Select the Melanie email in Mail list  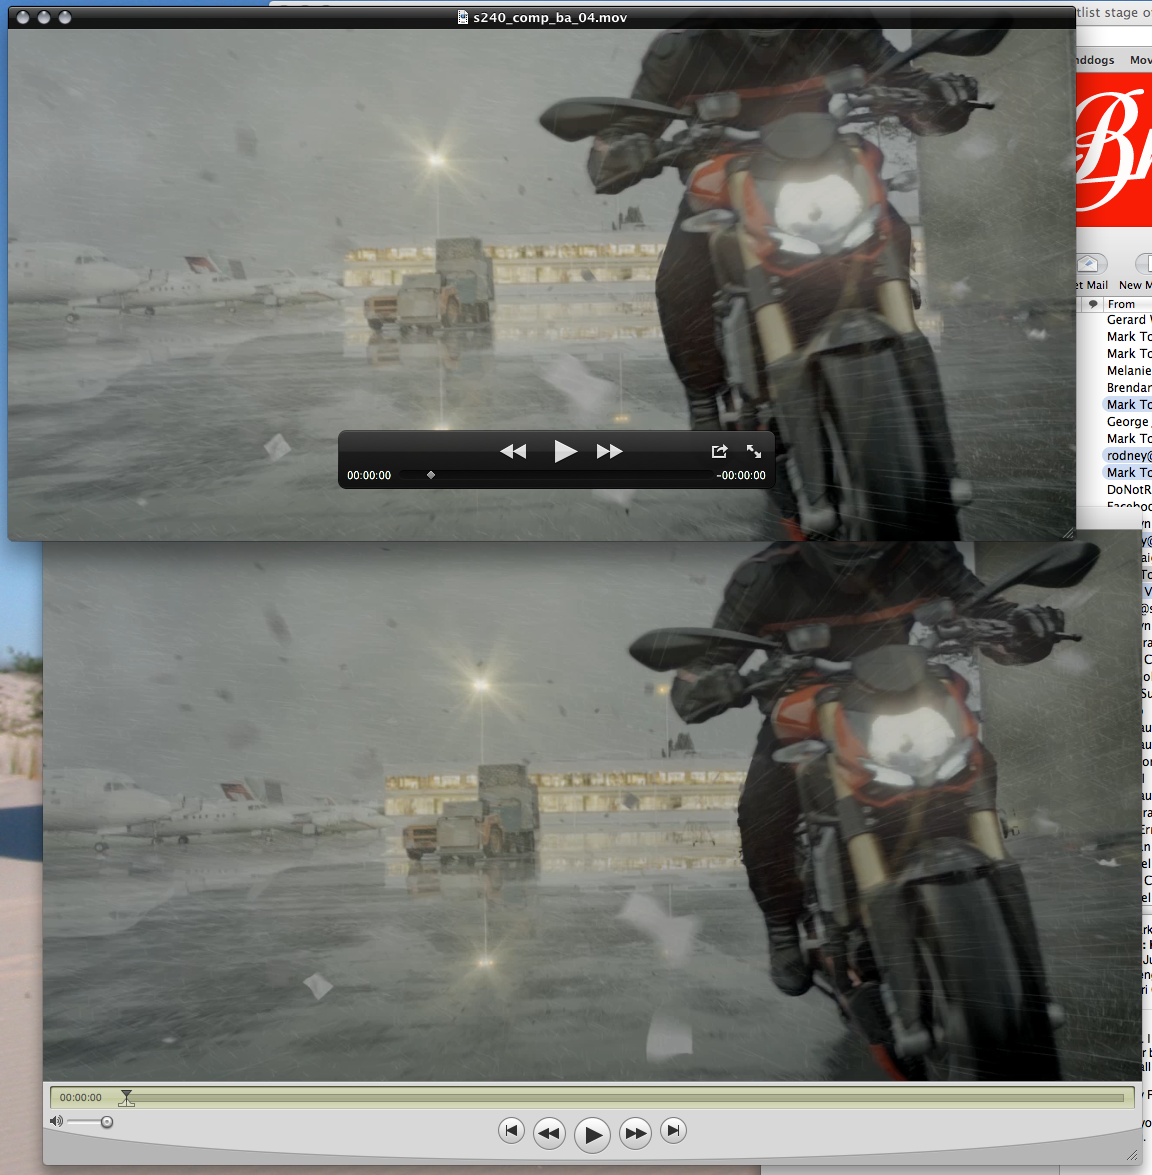pos(1129,370)
